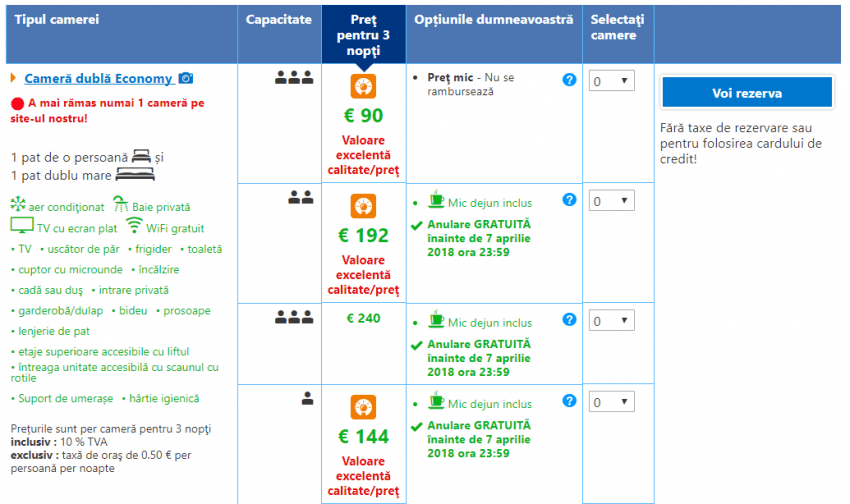The height and width of the screenshot is (504, 850).
Task: Click the three-person capacity icon in first row
Action: coord(294,78)
